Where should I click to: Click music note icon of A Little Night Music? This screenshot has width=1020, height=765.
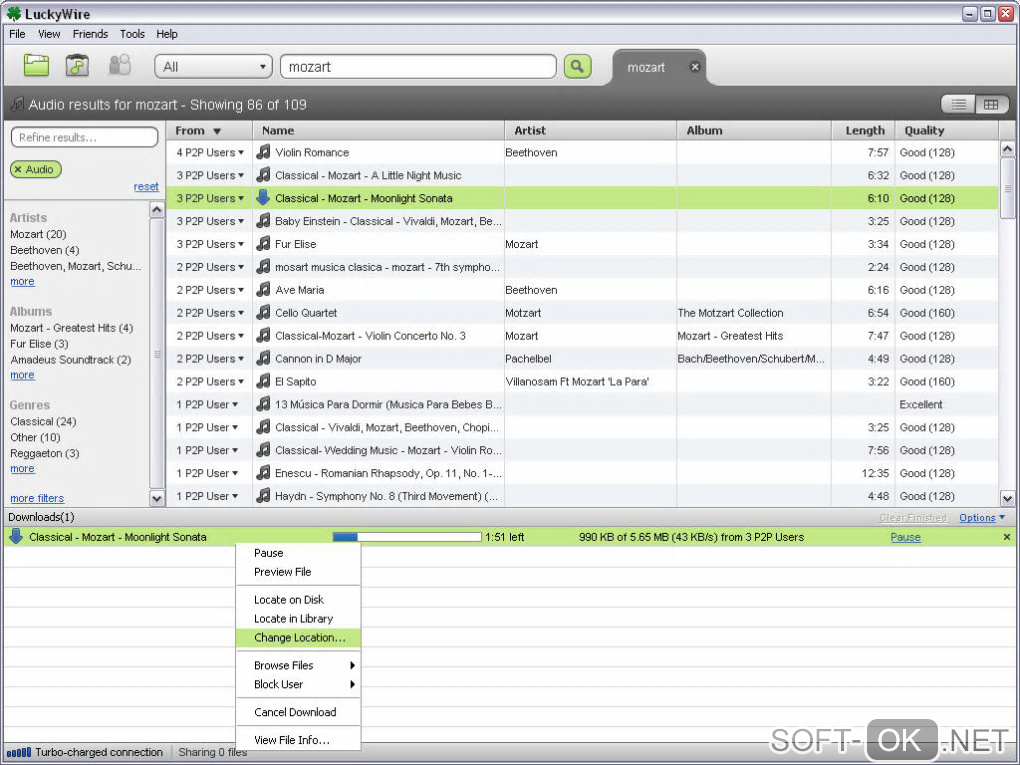(263, 175)
